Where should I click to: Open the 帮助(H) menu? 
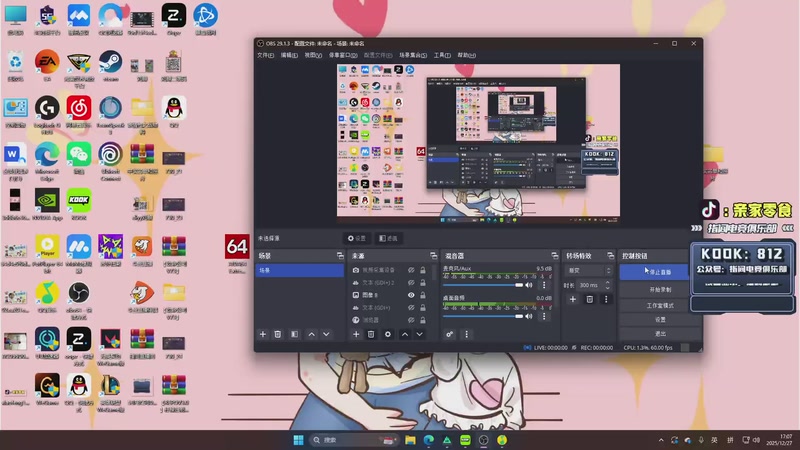click(466, 55)
